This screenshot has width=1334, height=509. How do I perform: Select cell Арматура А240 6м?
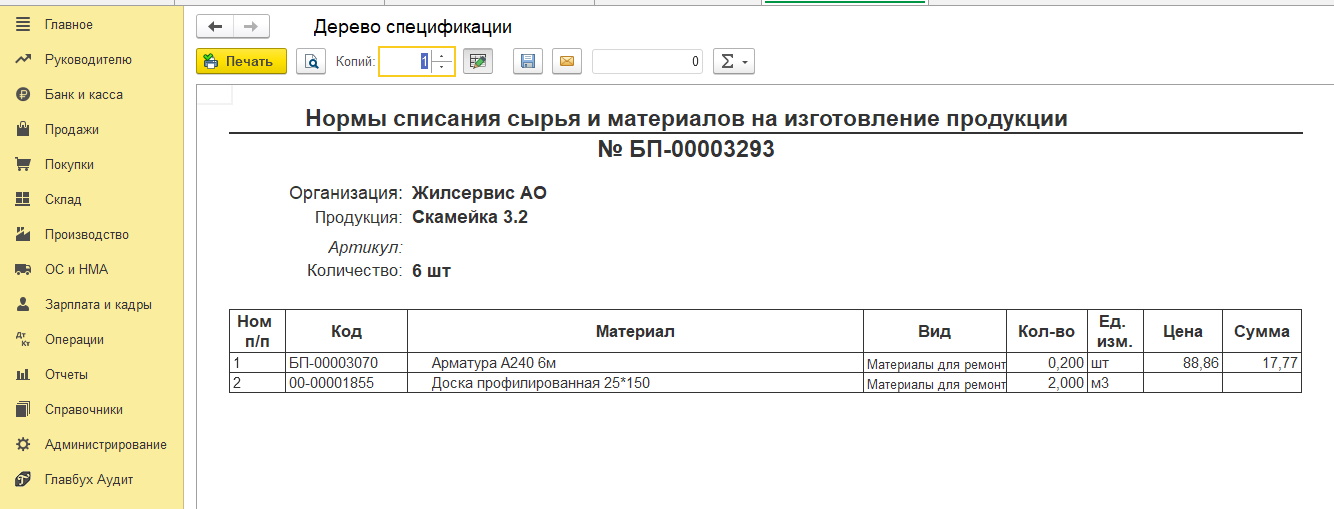pyautogui.click(x=635, y=363)
